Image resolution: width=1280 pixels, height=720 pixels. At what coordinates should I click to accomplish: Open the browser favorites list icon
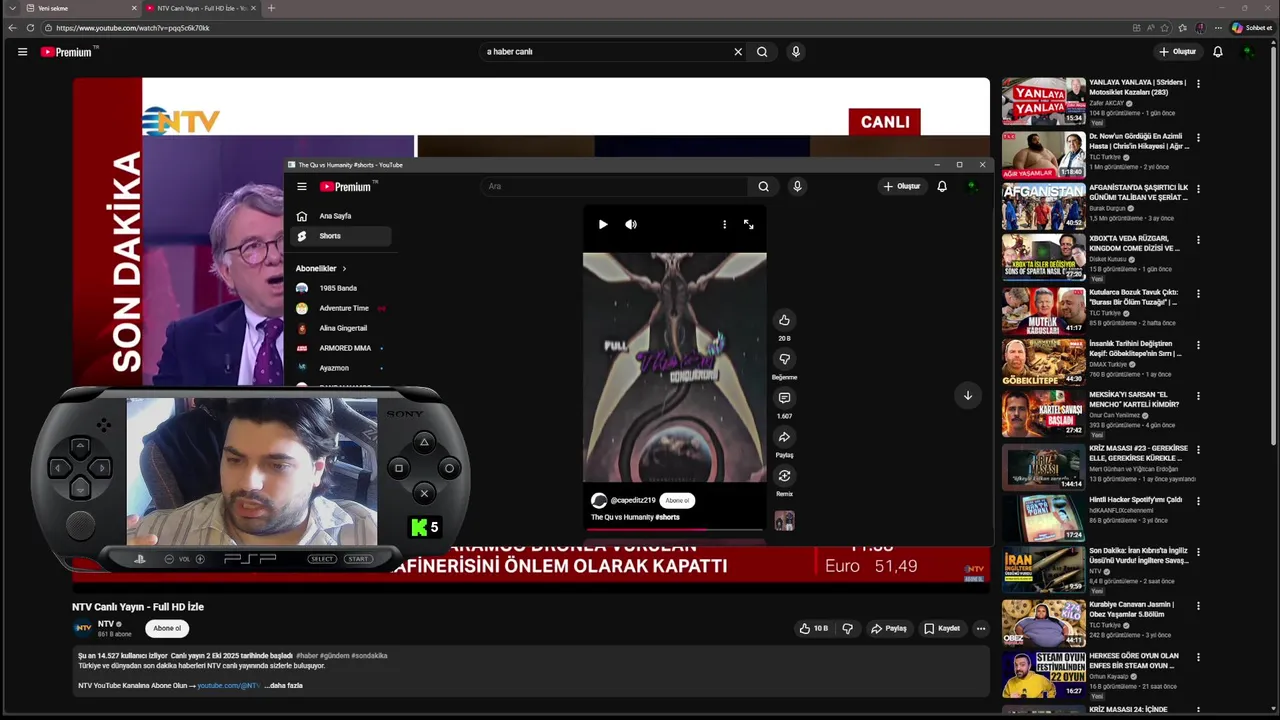[x=1183, y=28]
